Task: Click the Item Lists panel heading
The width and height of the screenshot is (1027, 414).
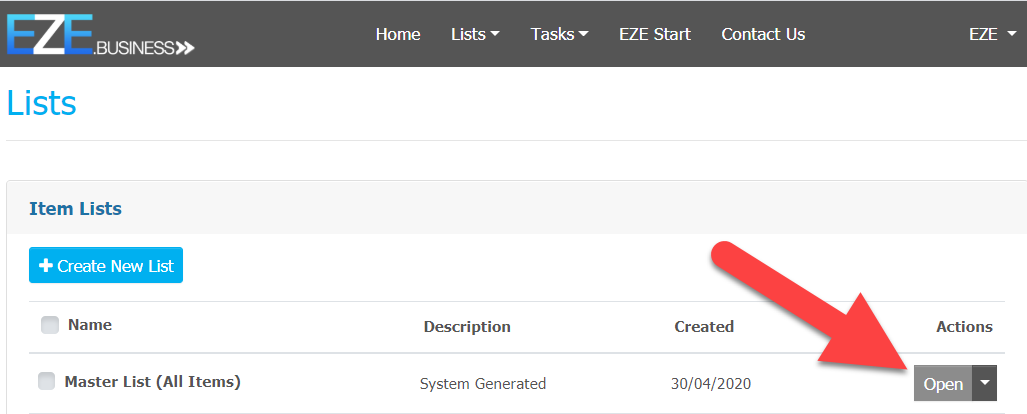Action: click(76, 209)
